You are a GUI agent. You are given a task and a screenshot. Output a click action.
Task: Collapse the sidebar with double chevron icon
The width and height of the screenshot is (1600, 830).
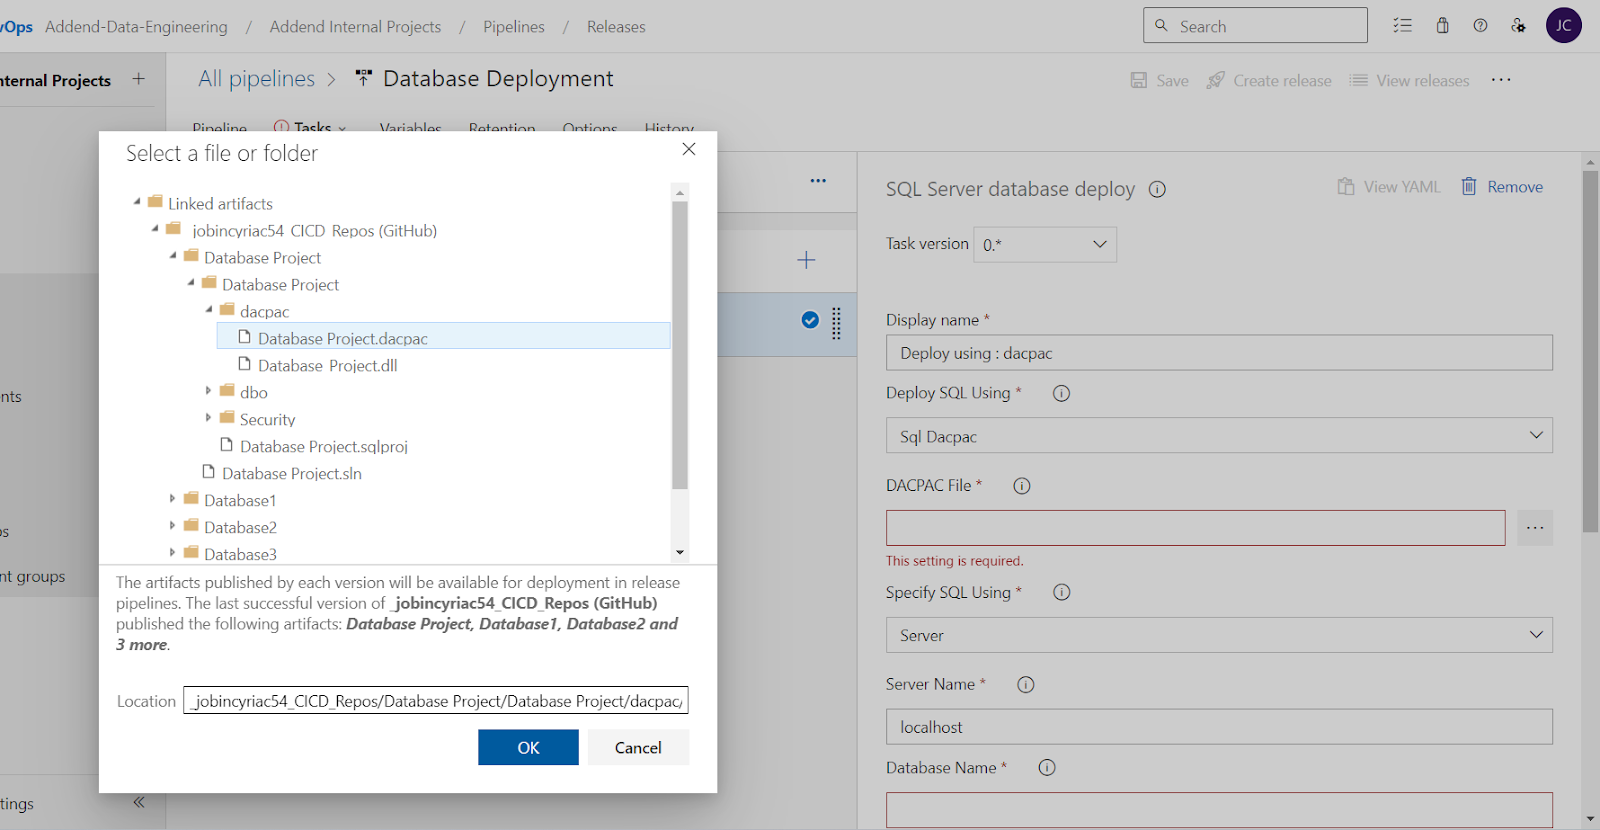pyautogui.click(x=139, y=802)
